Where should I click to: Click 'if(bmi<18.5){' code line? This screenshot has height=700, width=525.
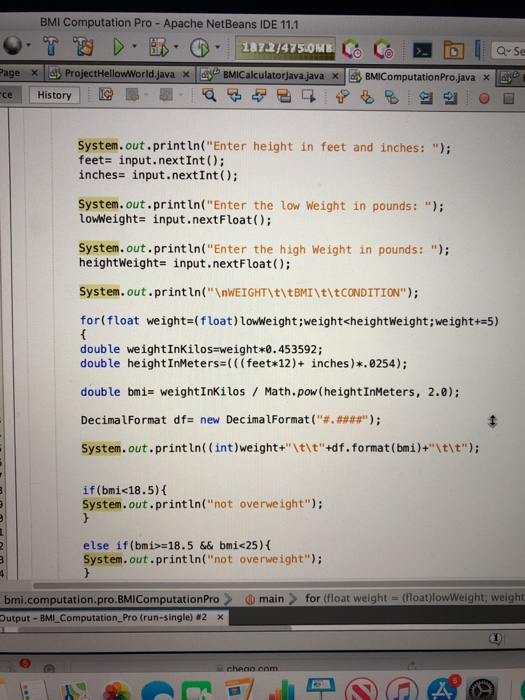coord(125,490)
